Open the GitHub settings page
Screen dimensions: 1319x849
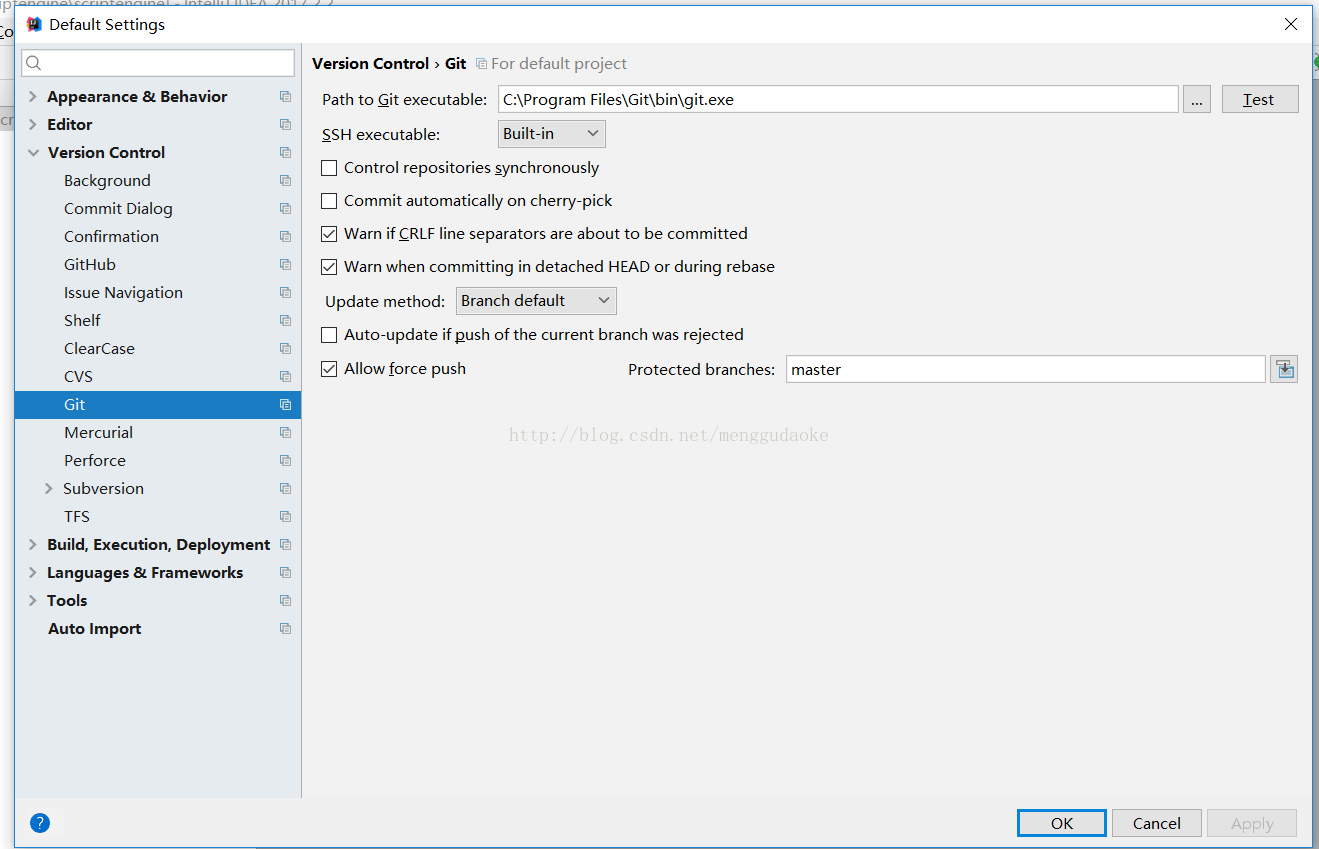coord(90,265)
